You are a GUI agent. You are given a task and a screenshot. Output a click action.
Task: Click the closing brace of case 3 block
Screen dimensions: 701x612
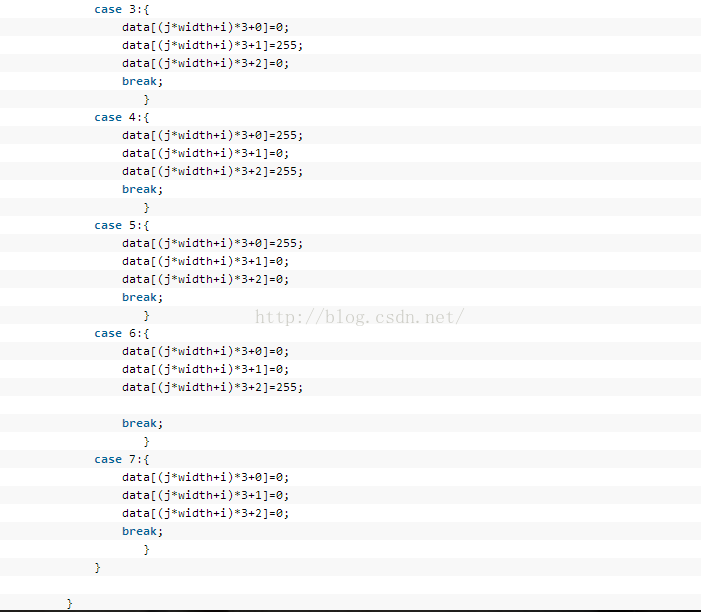tap(146, 100)
